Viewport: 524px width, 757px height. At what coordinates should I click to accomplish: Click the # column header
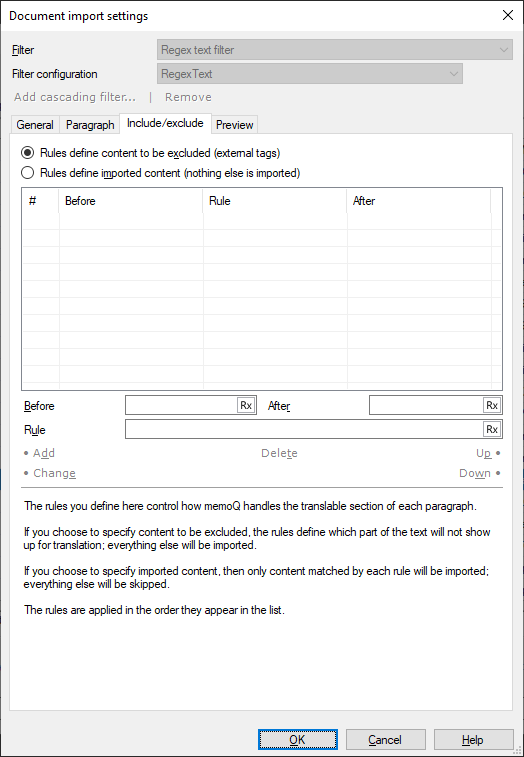pos(41,201)
